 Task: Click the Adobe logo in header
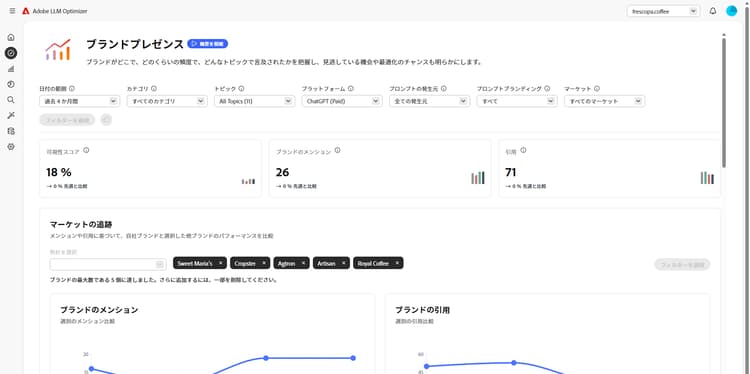[x=26, y=11]
